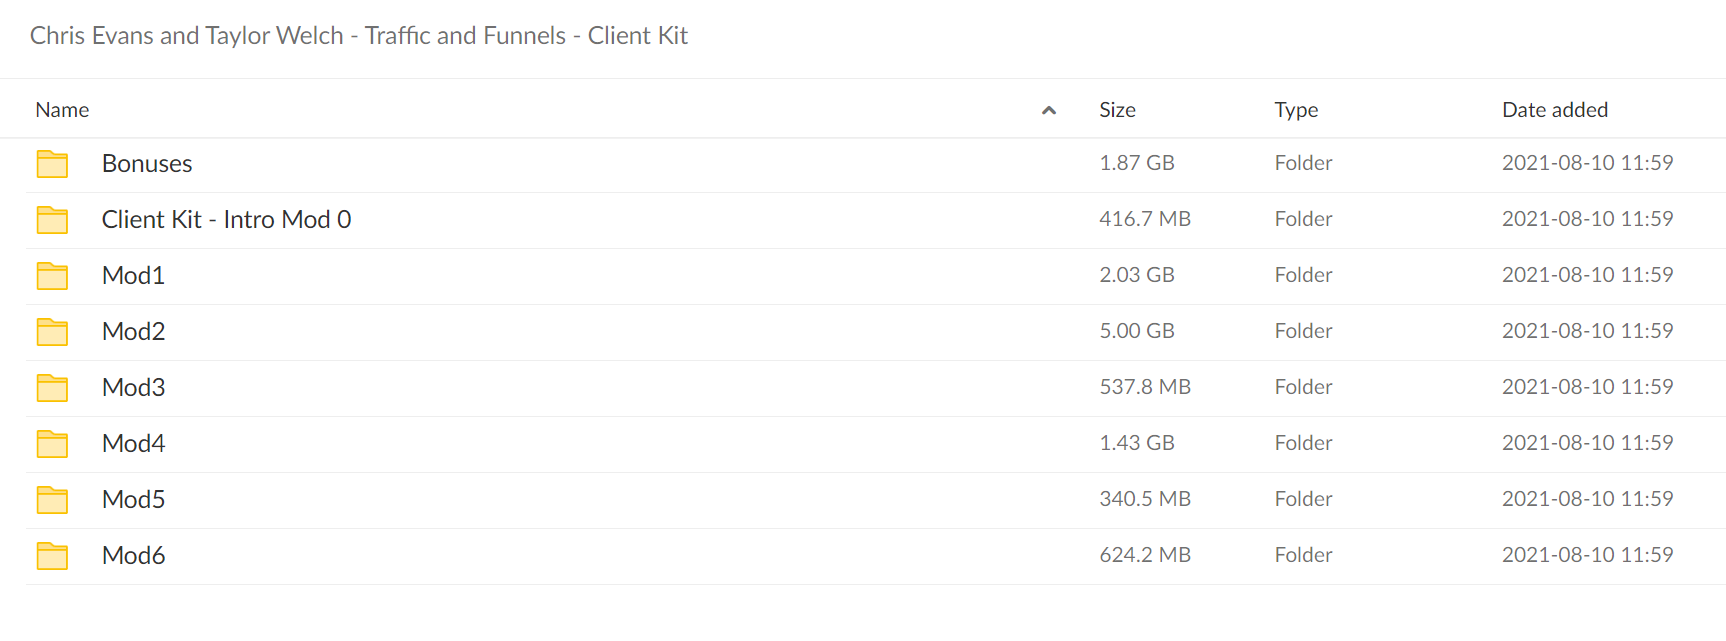Image resolution: width=1726 pixels, height=641 pixels.
Task: Sort by Date added column header
Action: click(1555, 110)
